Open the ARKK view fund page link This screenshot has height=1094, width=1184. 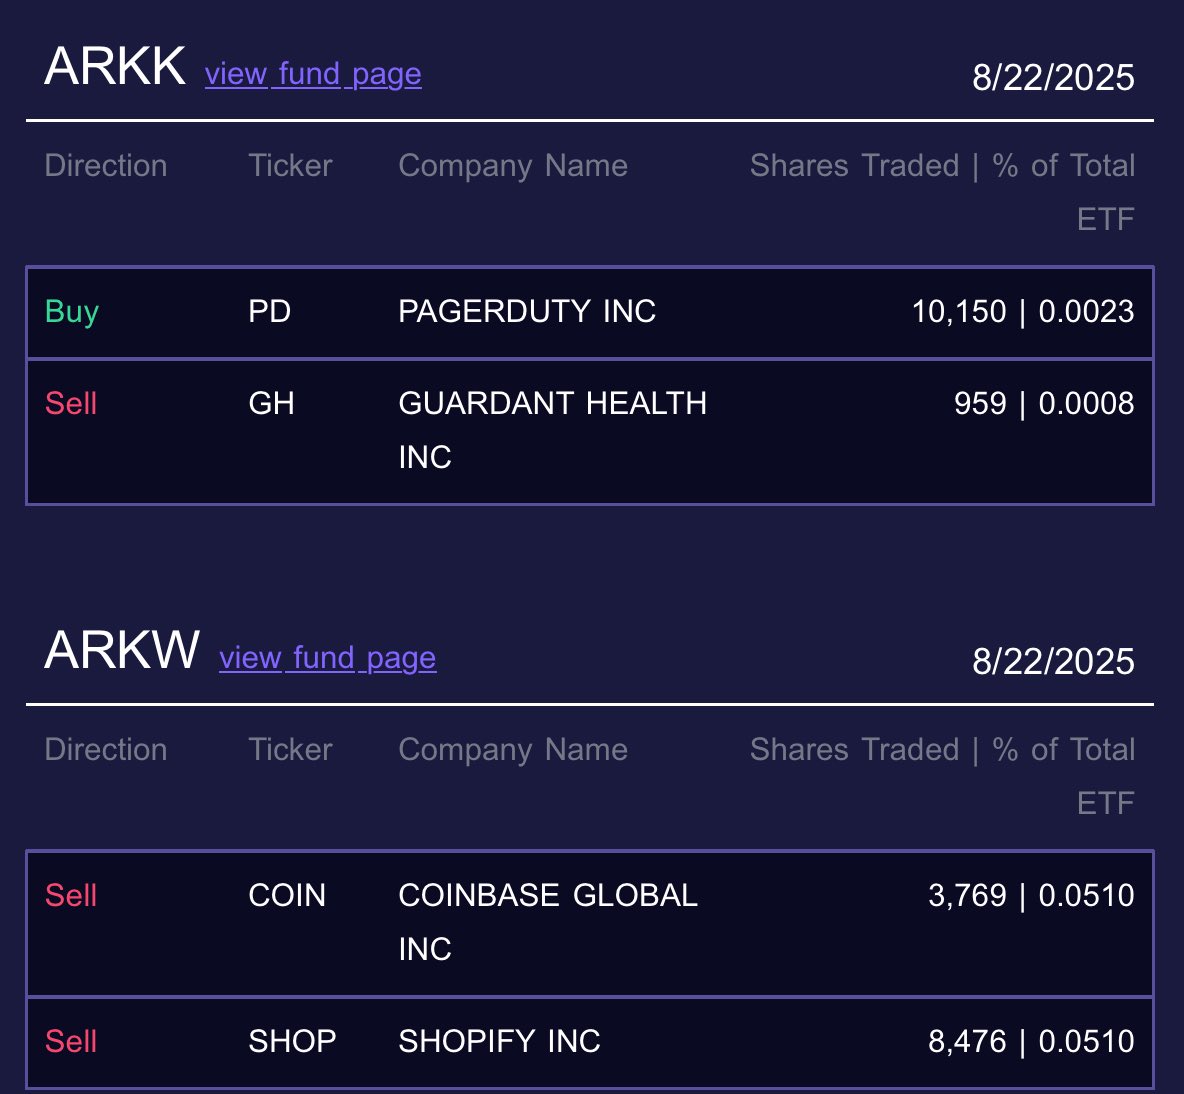point(313,74)
